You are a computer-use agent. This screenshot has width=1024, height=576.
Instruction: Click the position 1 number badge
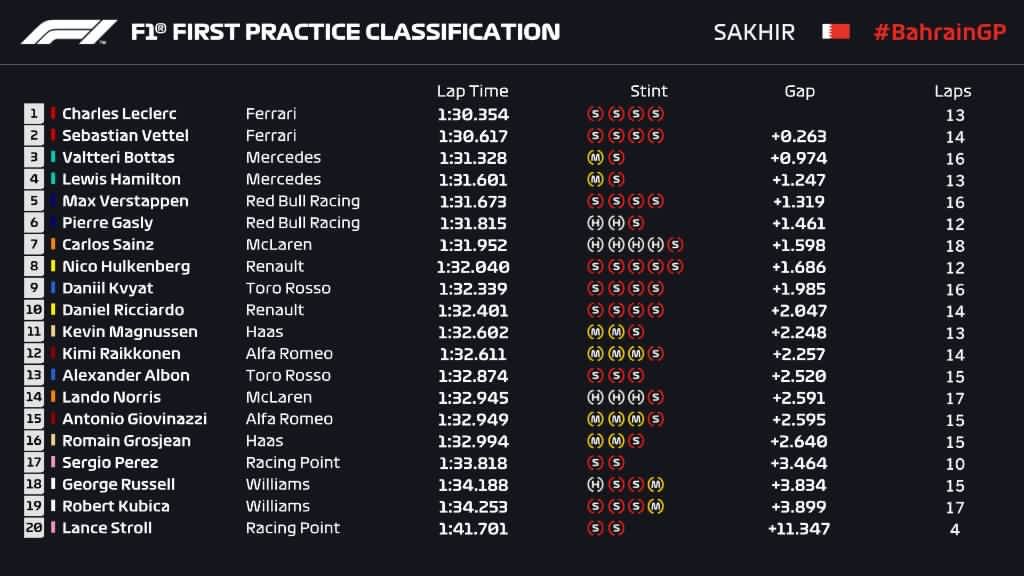click(34, 114)
